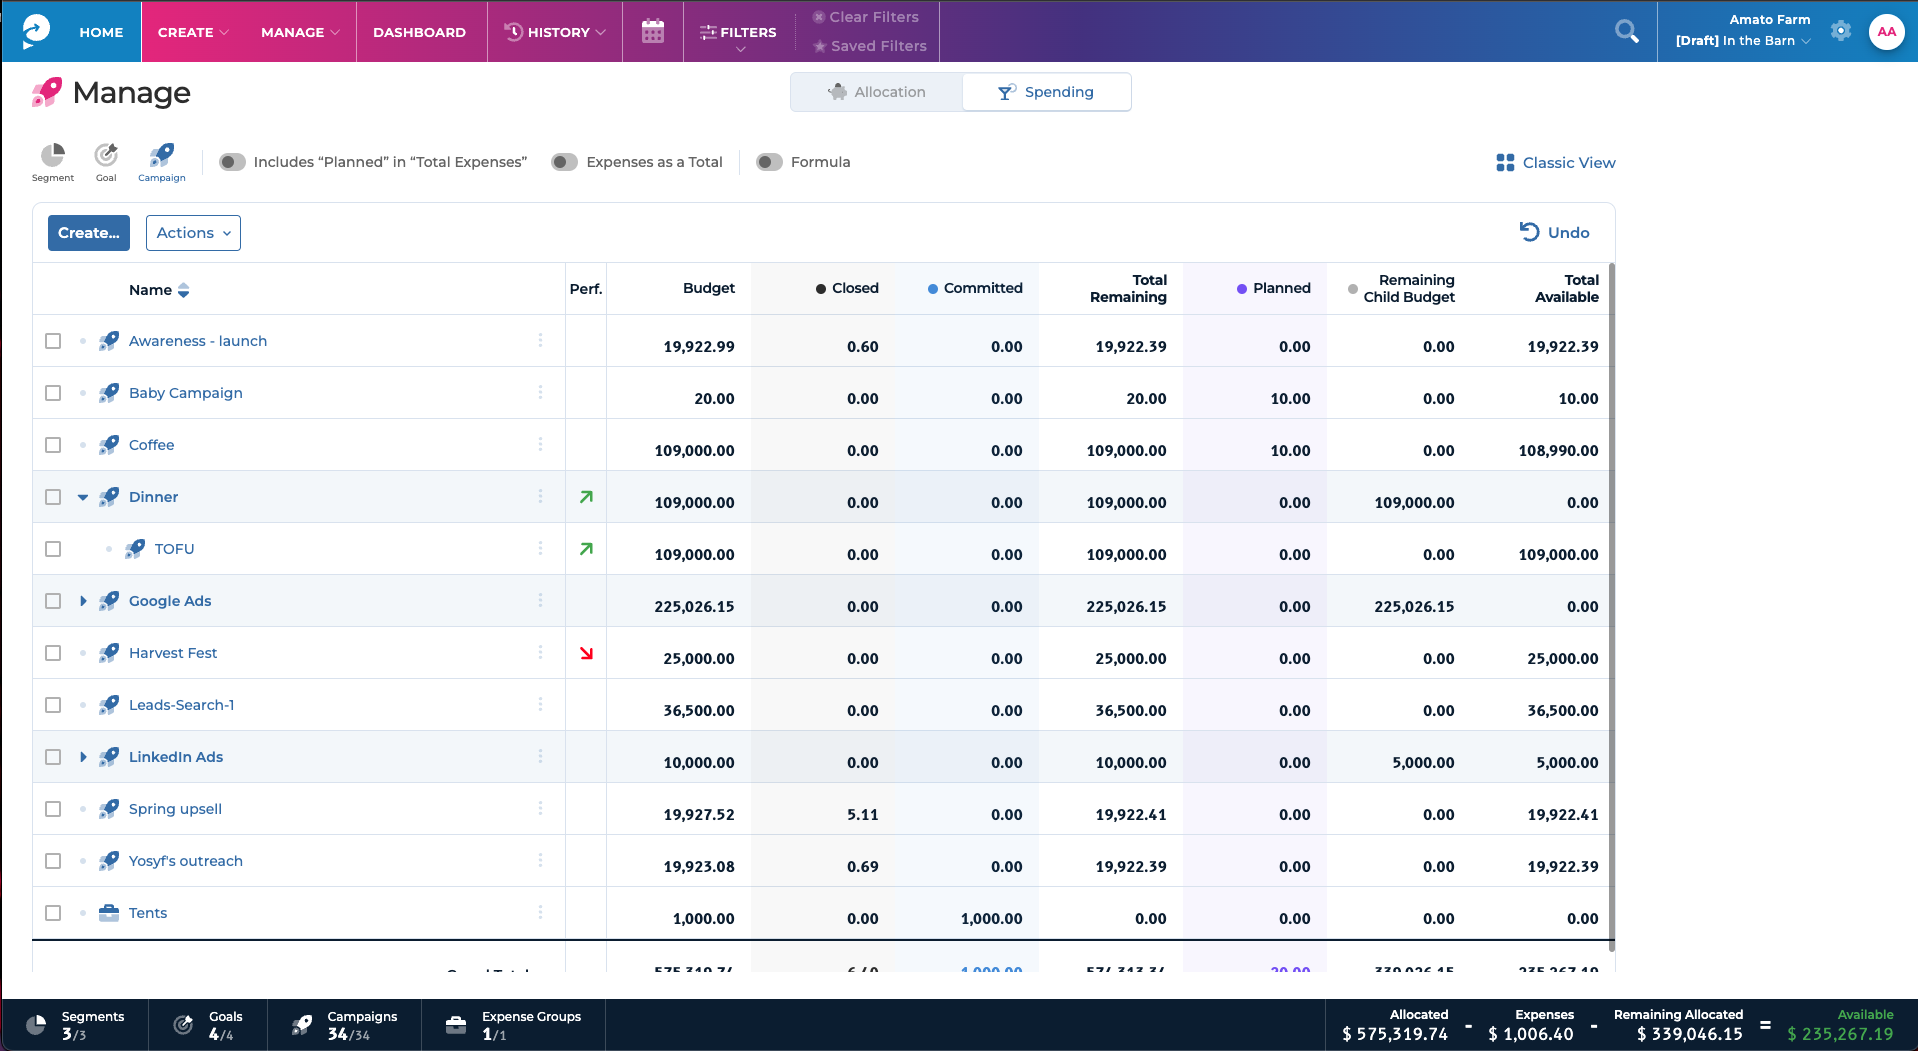Viewport: 1918px width, 1051px height.
Task: Enable the Formula switch
Action: [769, 162]
